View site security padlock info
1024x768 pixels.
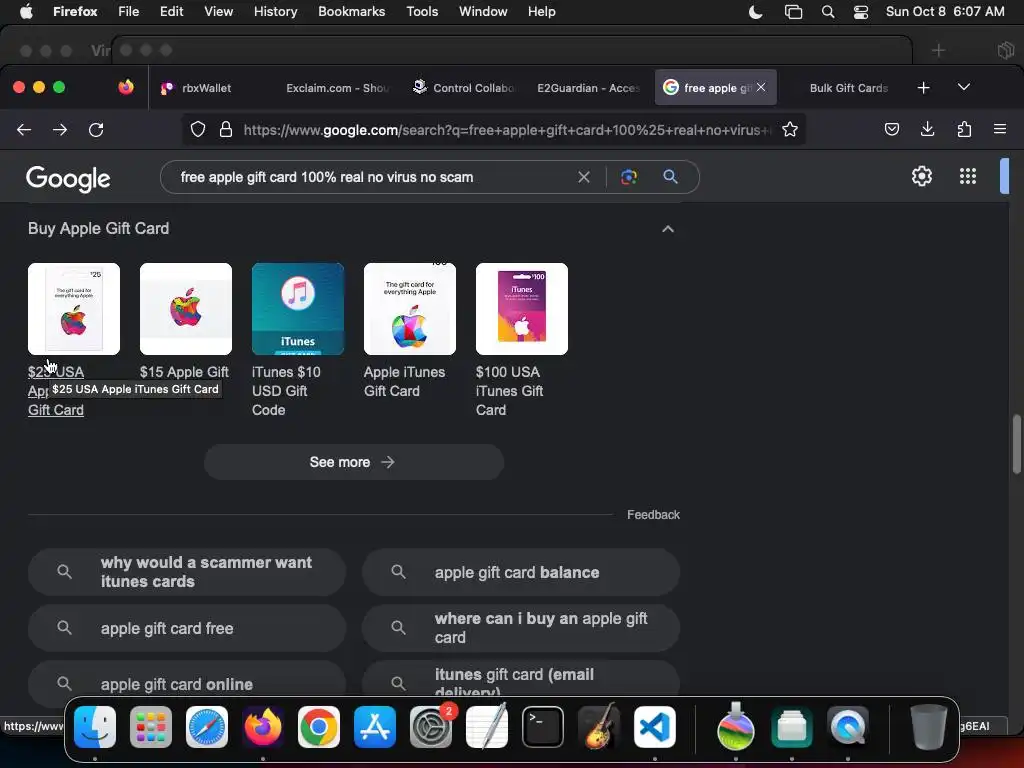point(226,130)
